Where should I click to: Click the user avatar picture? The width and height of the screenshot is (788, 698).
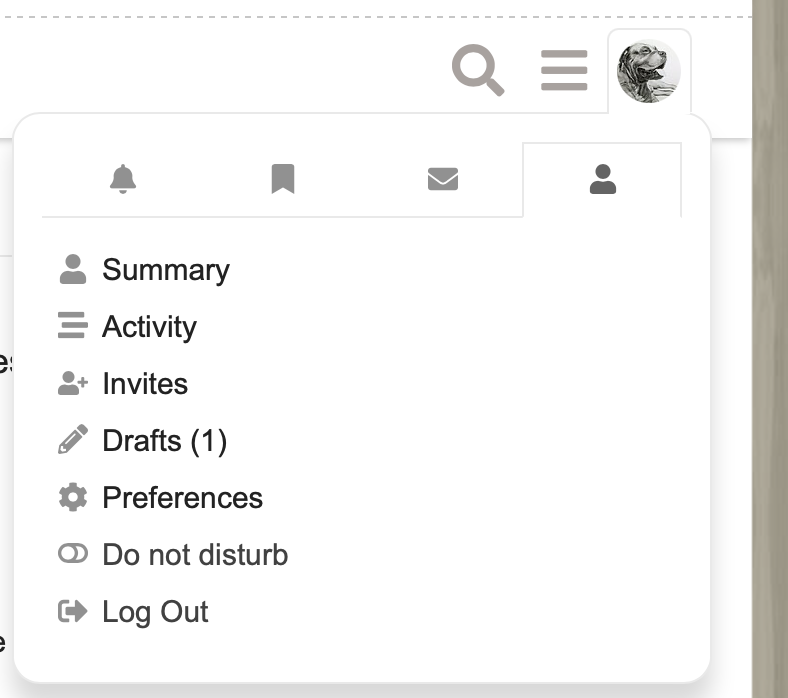[x=649, y=72]
